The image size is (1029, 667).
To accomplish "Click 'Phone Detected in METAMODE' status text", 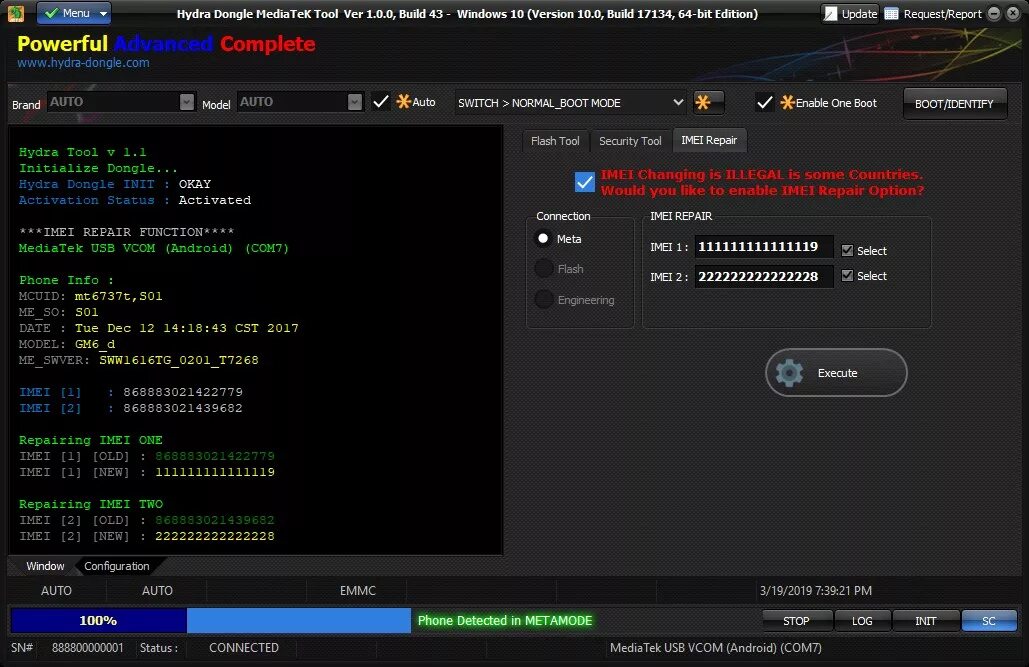I will coord(505,620).
